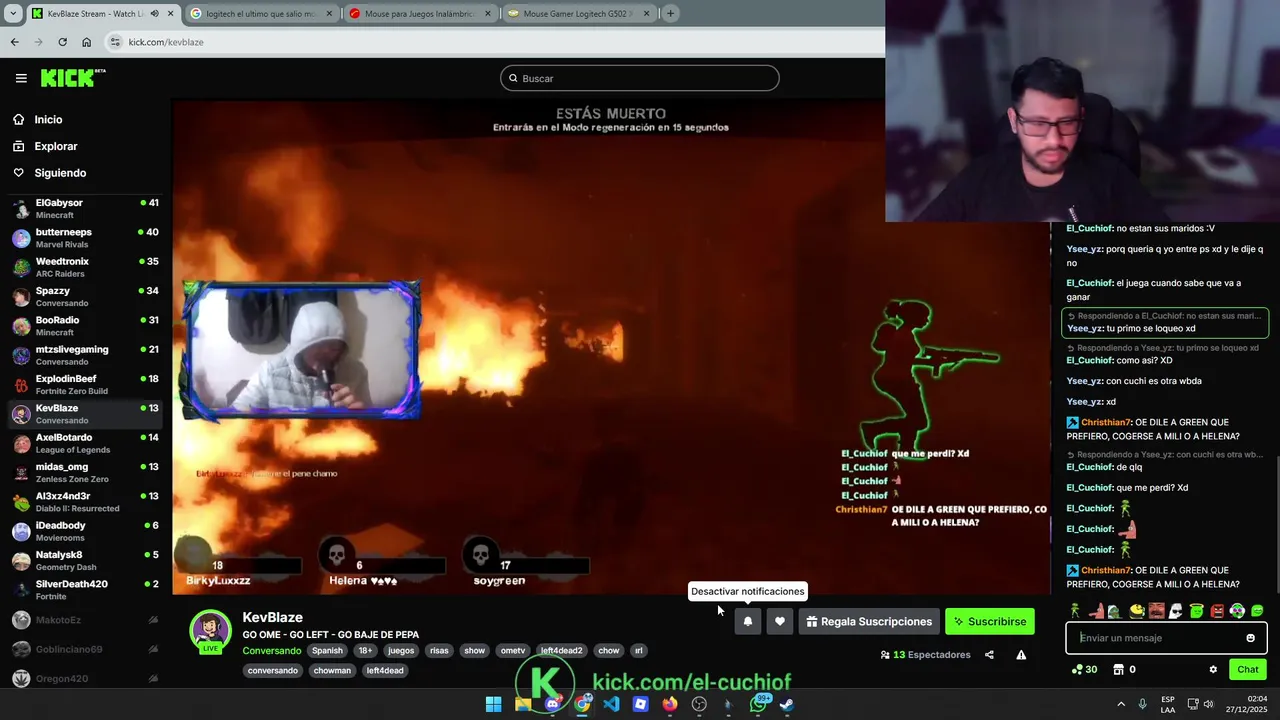Switch to logitech Google search tab
The image size is (1280, 720).
point(260,13)
